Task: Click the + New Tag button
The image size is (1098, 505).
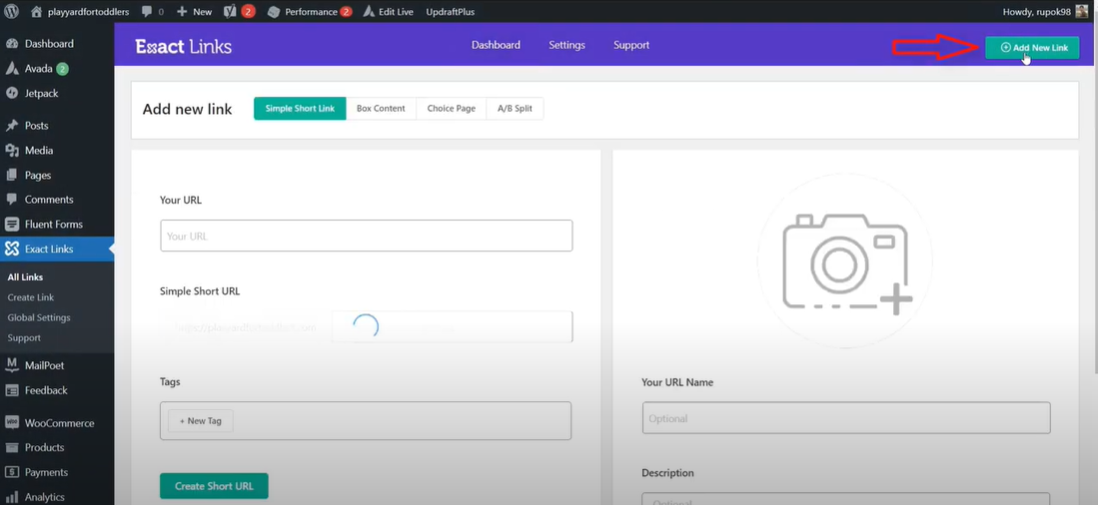Action: click(200, 421)
